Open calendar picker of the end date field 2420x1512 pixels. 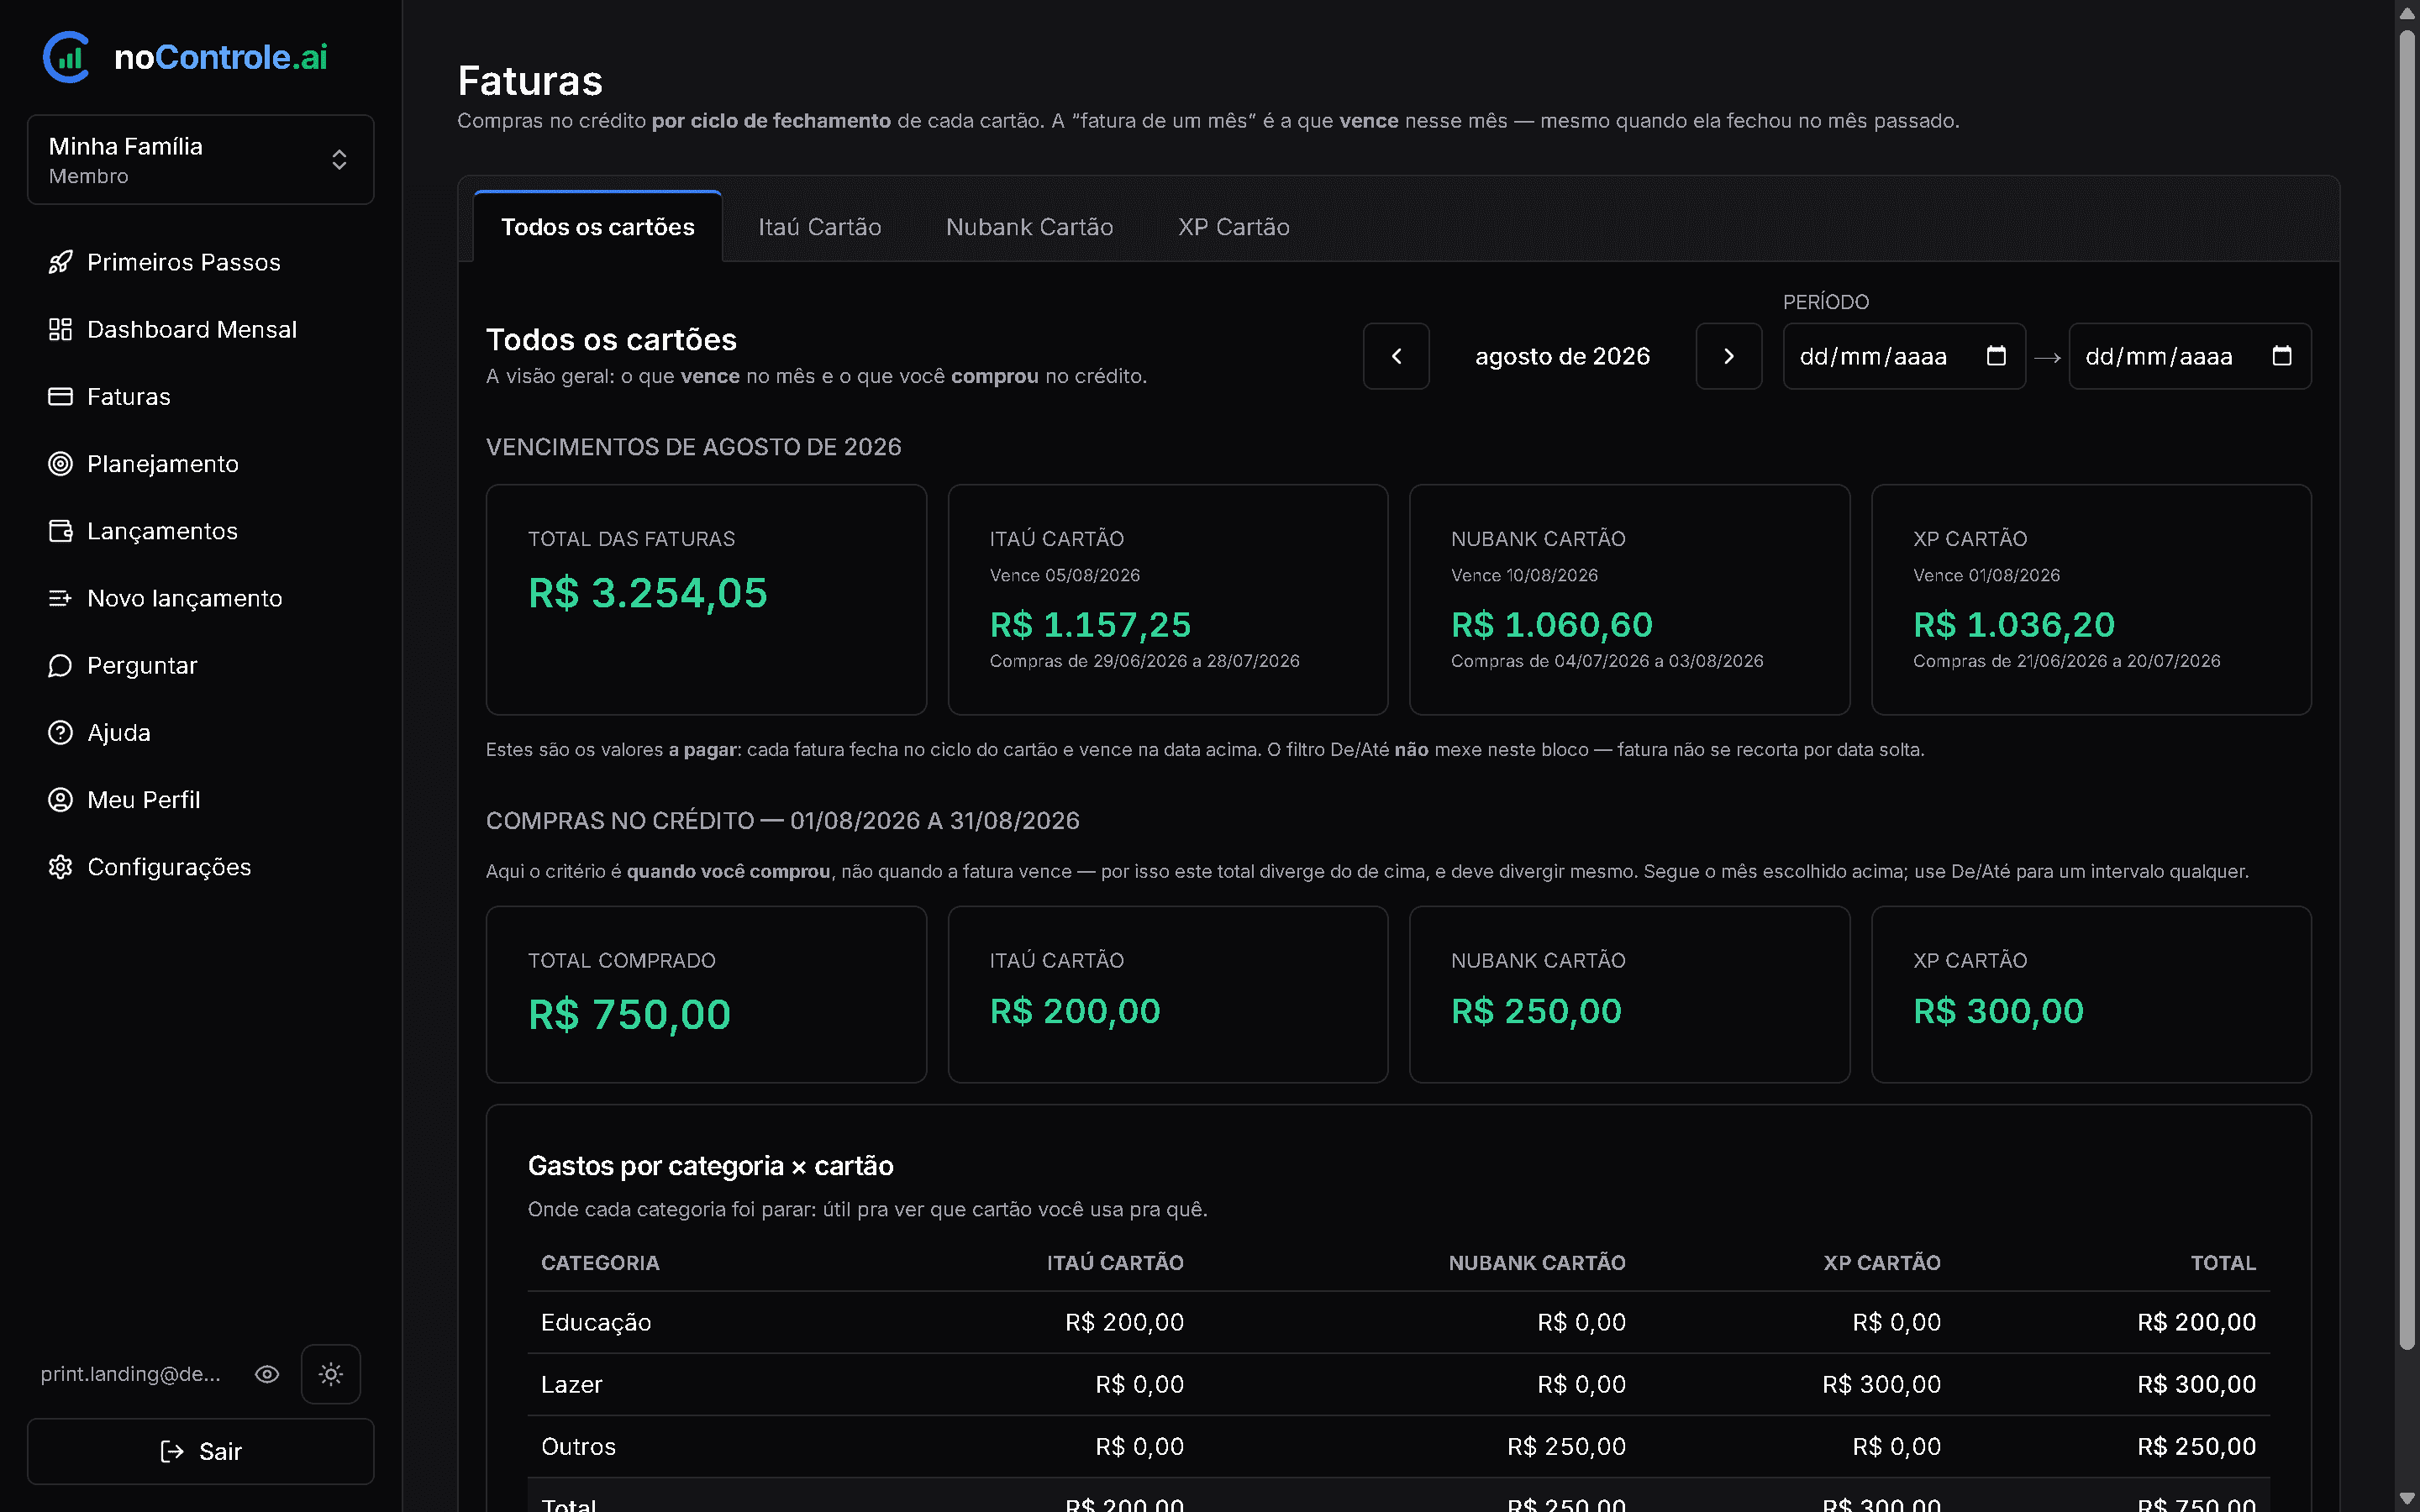coord(2282,355)
